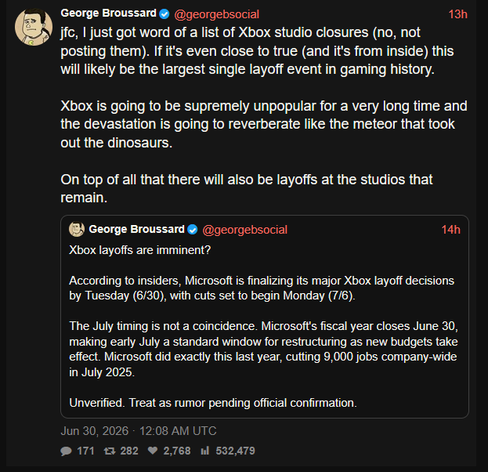Open the view count bar chart icon
Viewport: 488px width, 472px height.
(x=205, y=451)
